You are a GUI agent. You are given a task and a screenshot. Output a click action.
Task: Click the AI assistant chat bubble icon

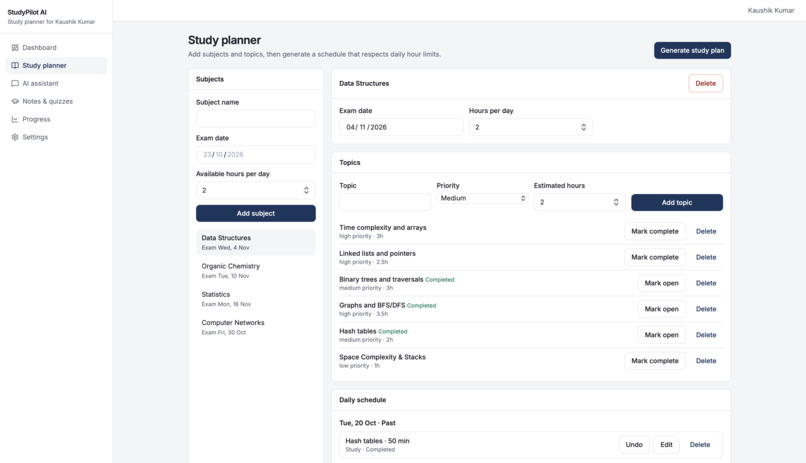click(15, 84)
